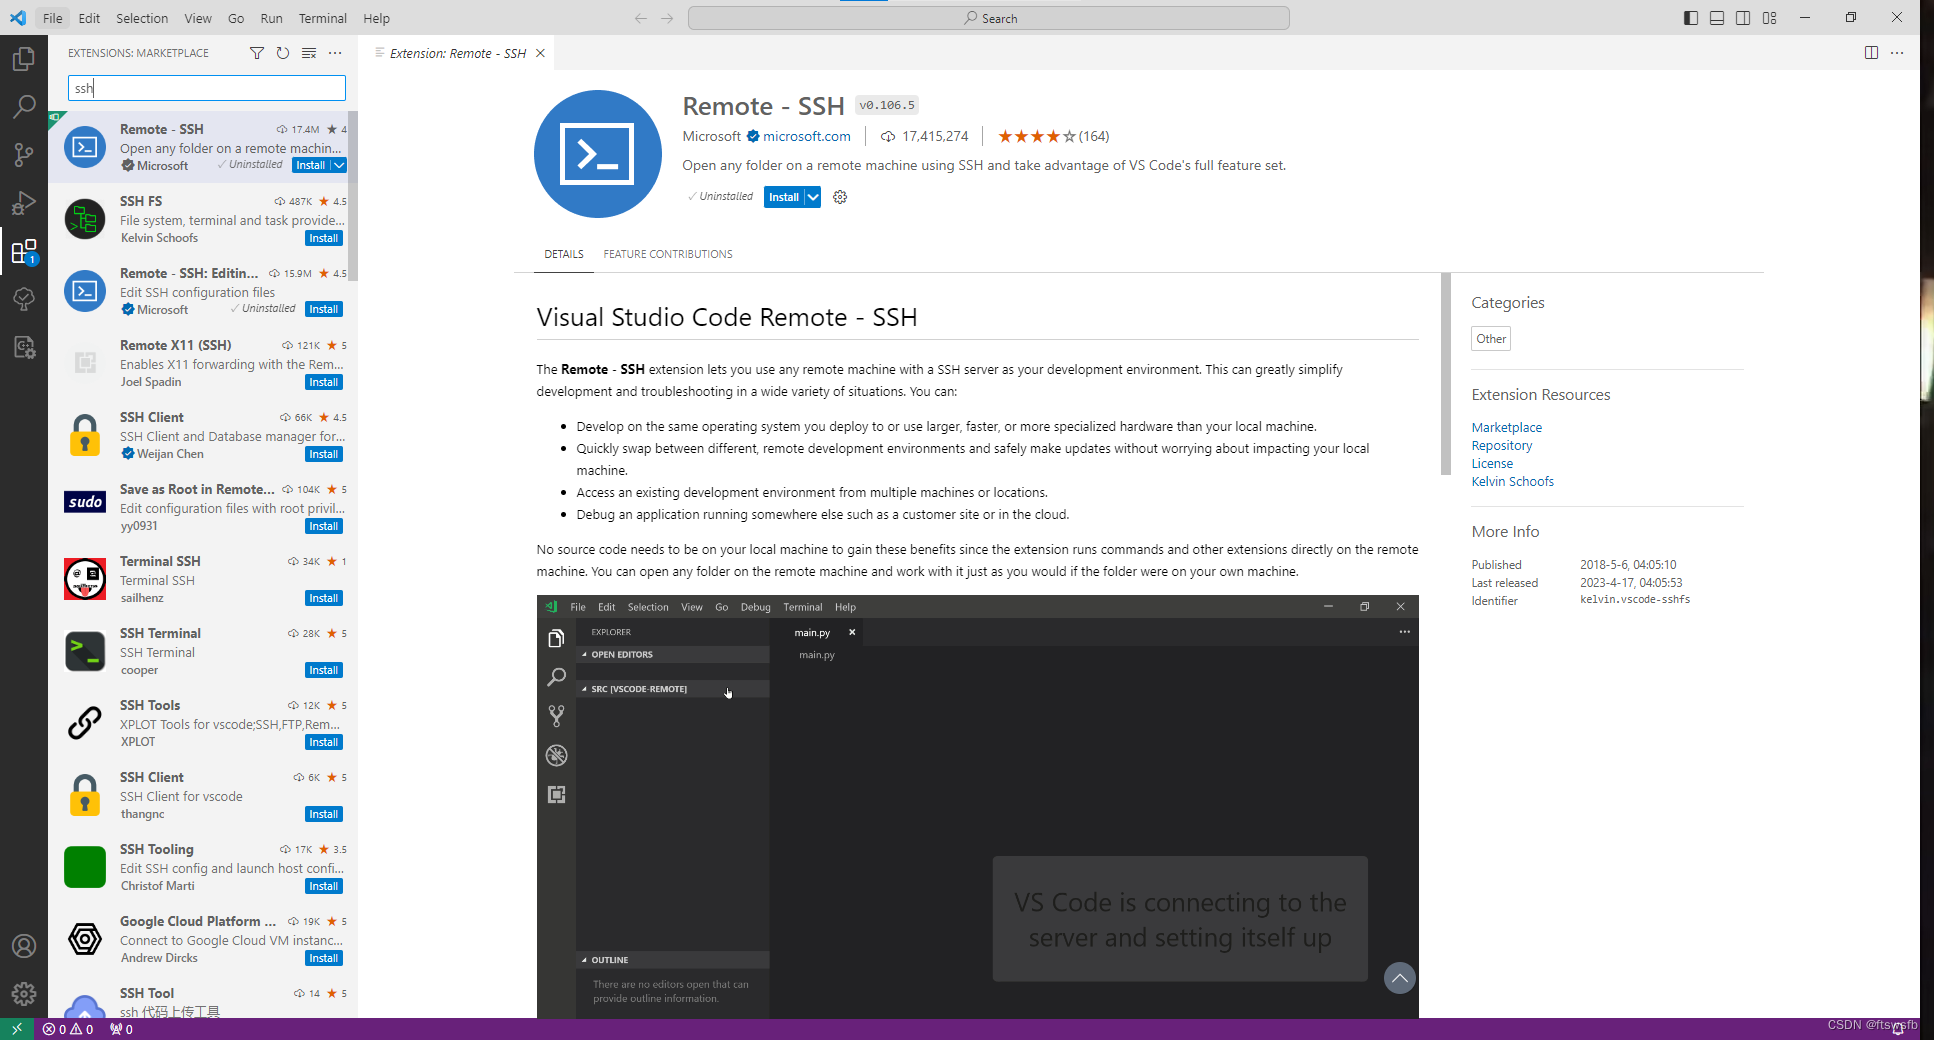Click the install count 17,415,274
Screen dimensions: 1934x1040
(924, 136)
